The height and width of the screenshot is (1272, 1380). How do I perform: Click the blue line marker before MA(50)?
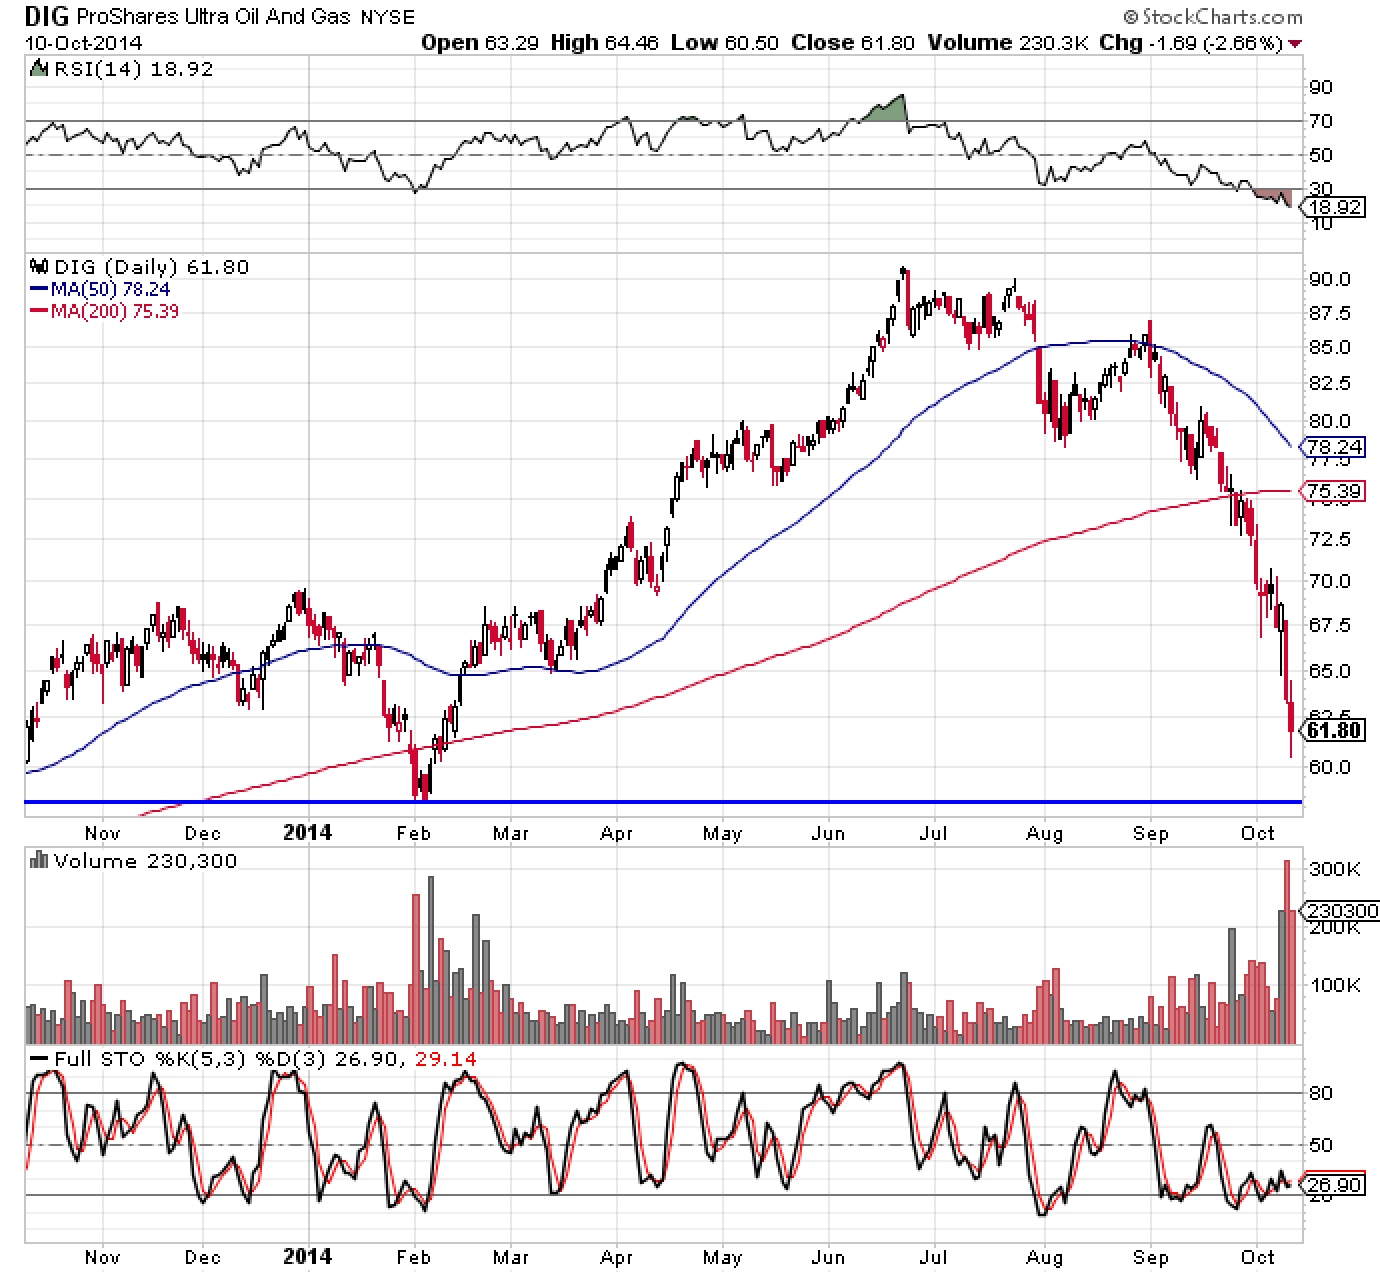point(40,289)
